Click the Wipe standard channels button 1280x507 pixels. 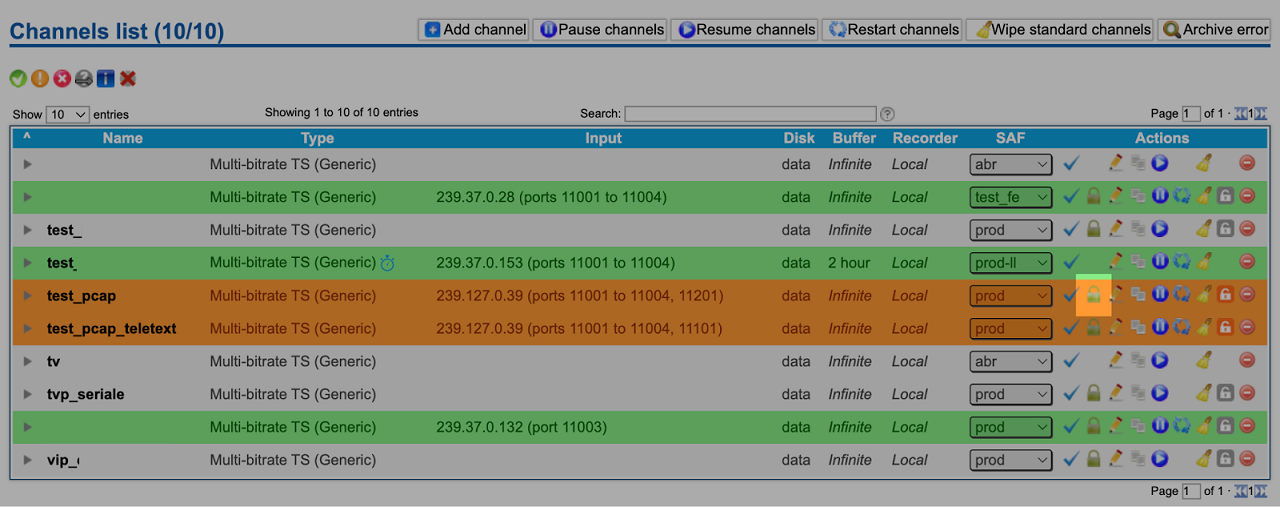click(x=1060, y=29)
